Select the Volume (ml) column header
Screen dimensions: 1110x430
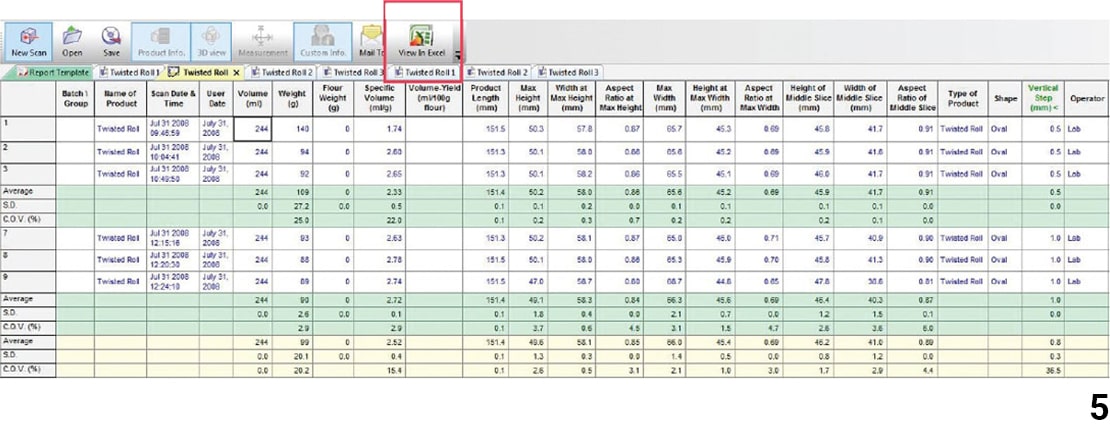coord(253,99)
